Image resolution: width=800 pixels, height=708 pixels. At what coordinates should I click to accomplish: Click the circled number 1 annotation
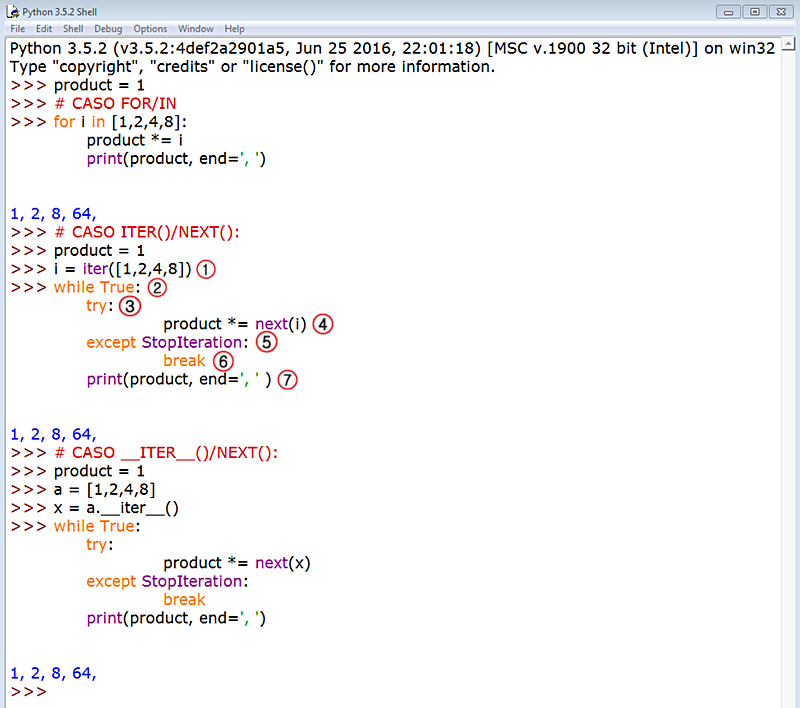coord(206,269)
